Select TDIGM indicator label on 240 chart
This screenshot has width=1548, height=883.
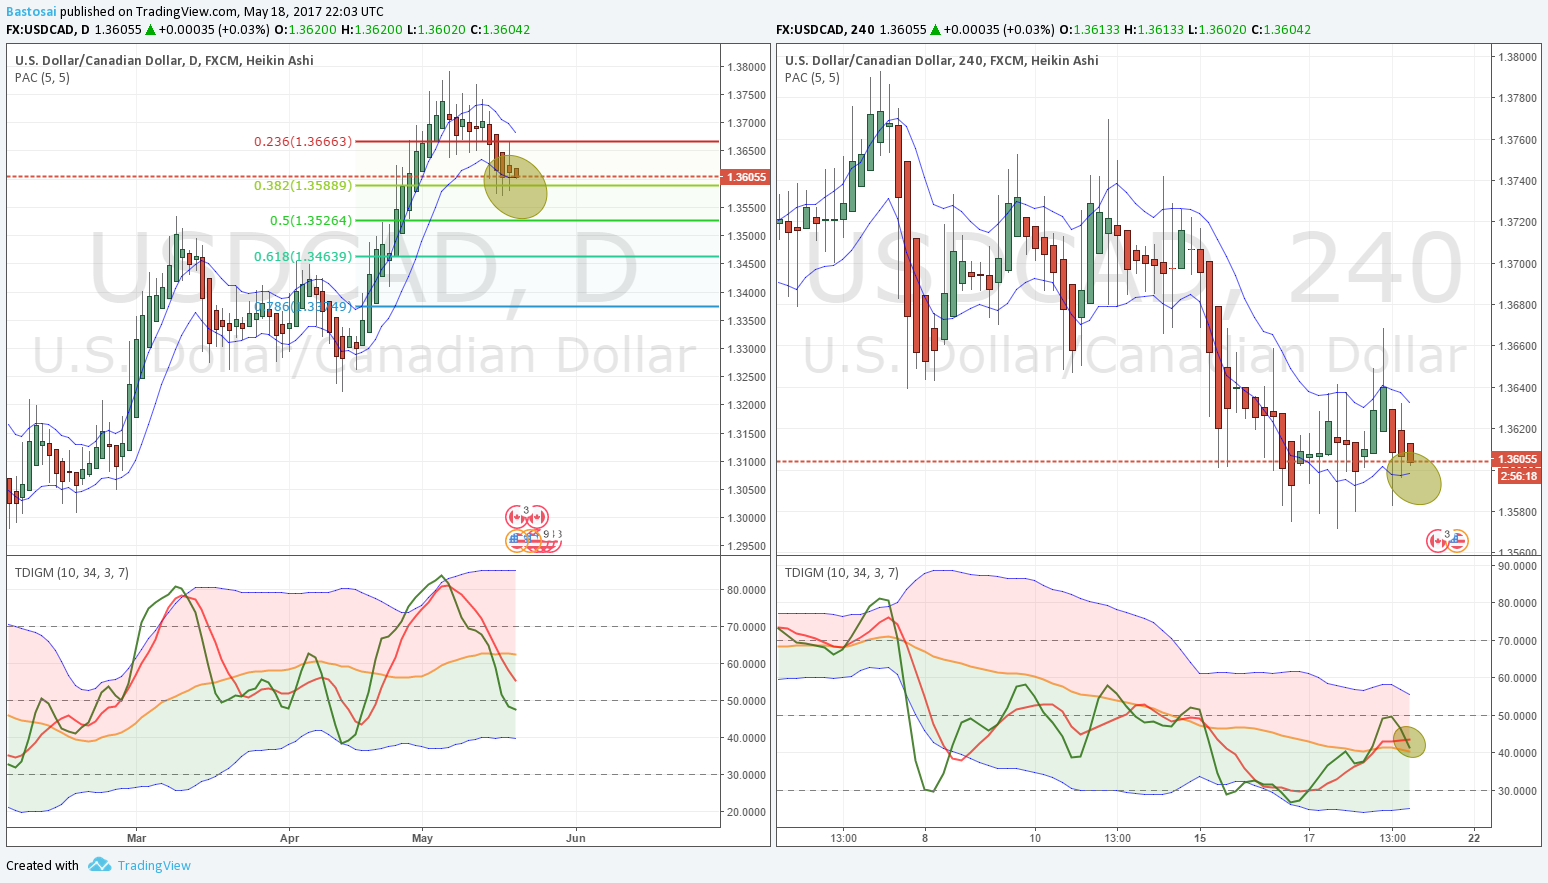[841, 572]
